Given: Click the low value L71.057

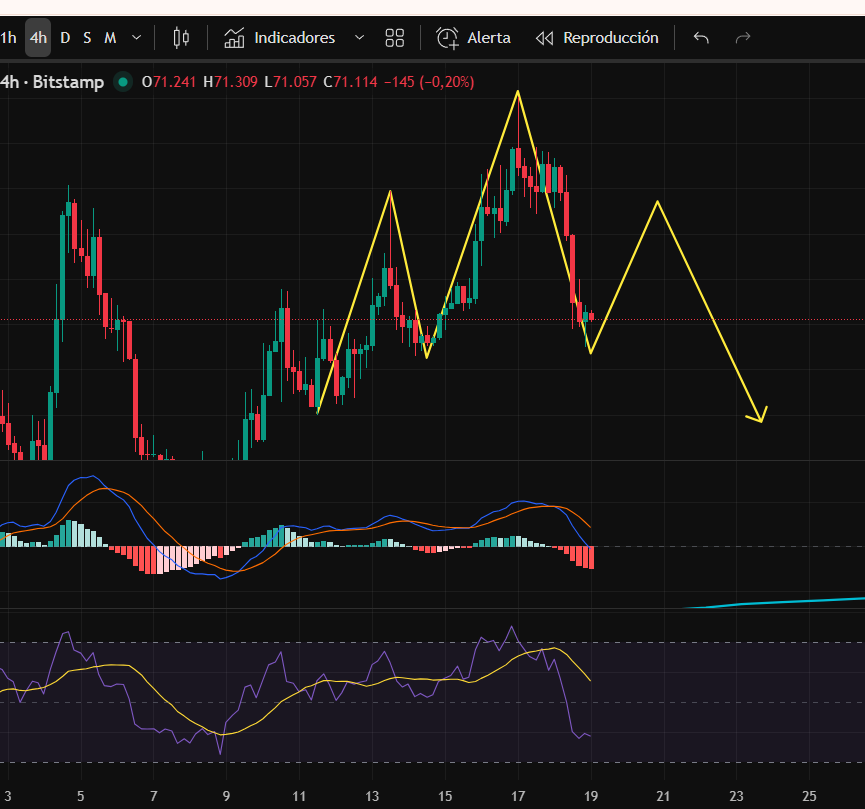Looking at the screenshot, I should tap(291, 82).
